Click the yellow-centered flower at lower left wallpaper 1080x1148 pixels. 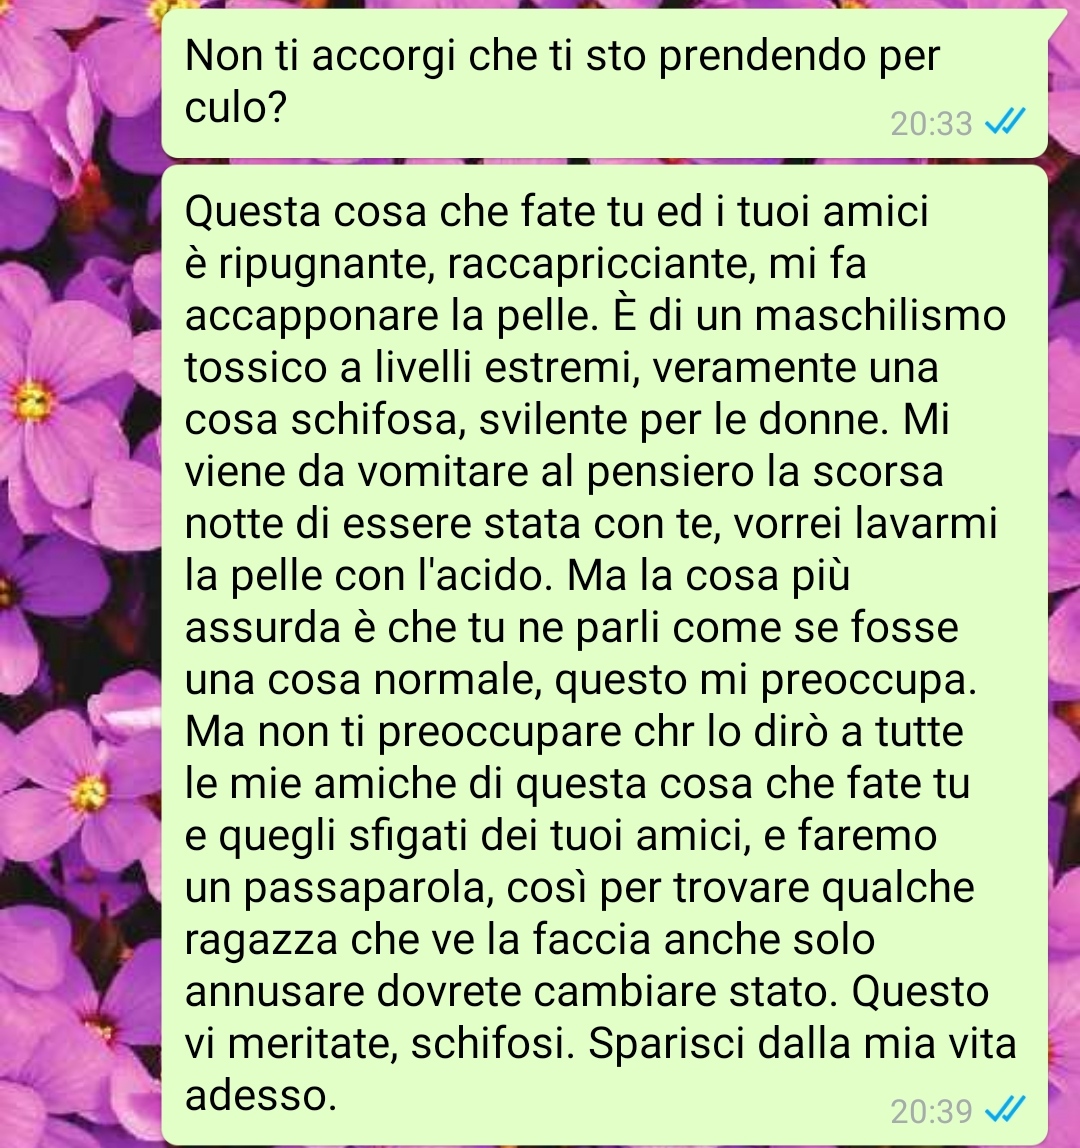[89, 793]
